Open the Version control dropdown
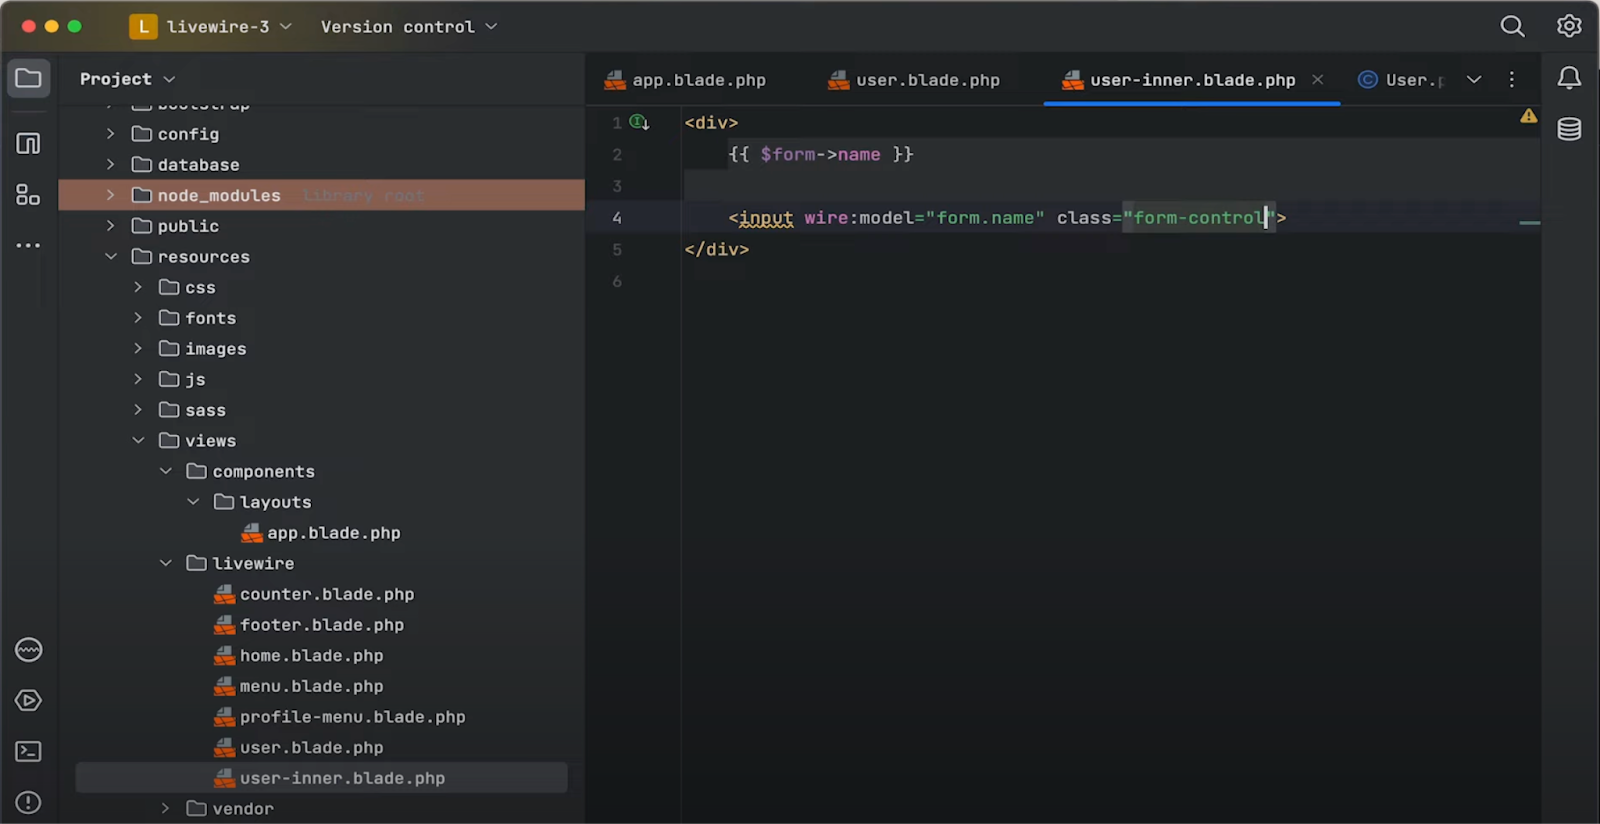 tap(409, 27)
